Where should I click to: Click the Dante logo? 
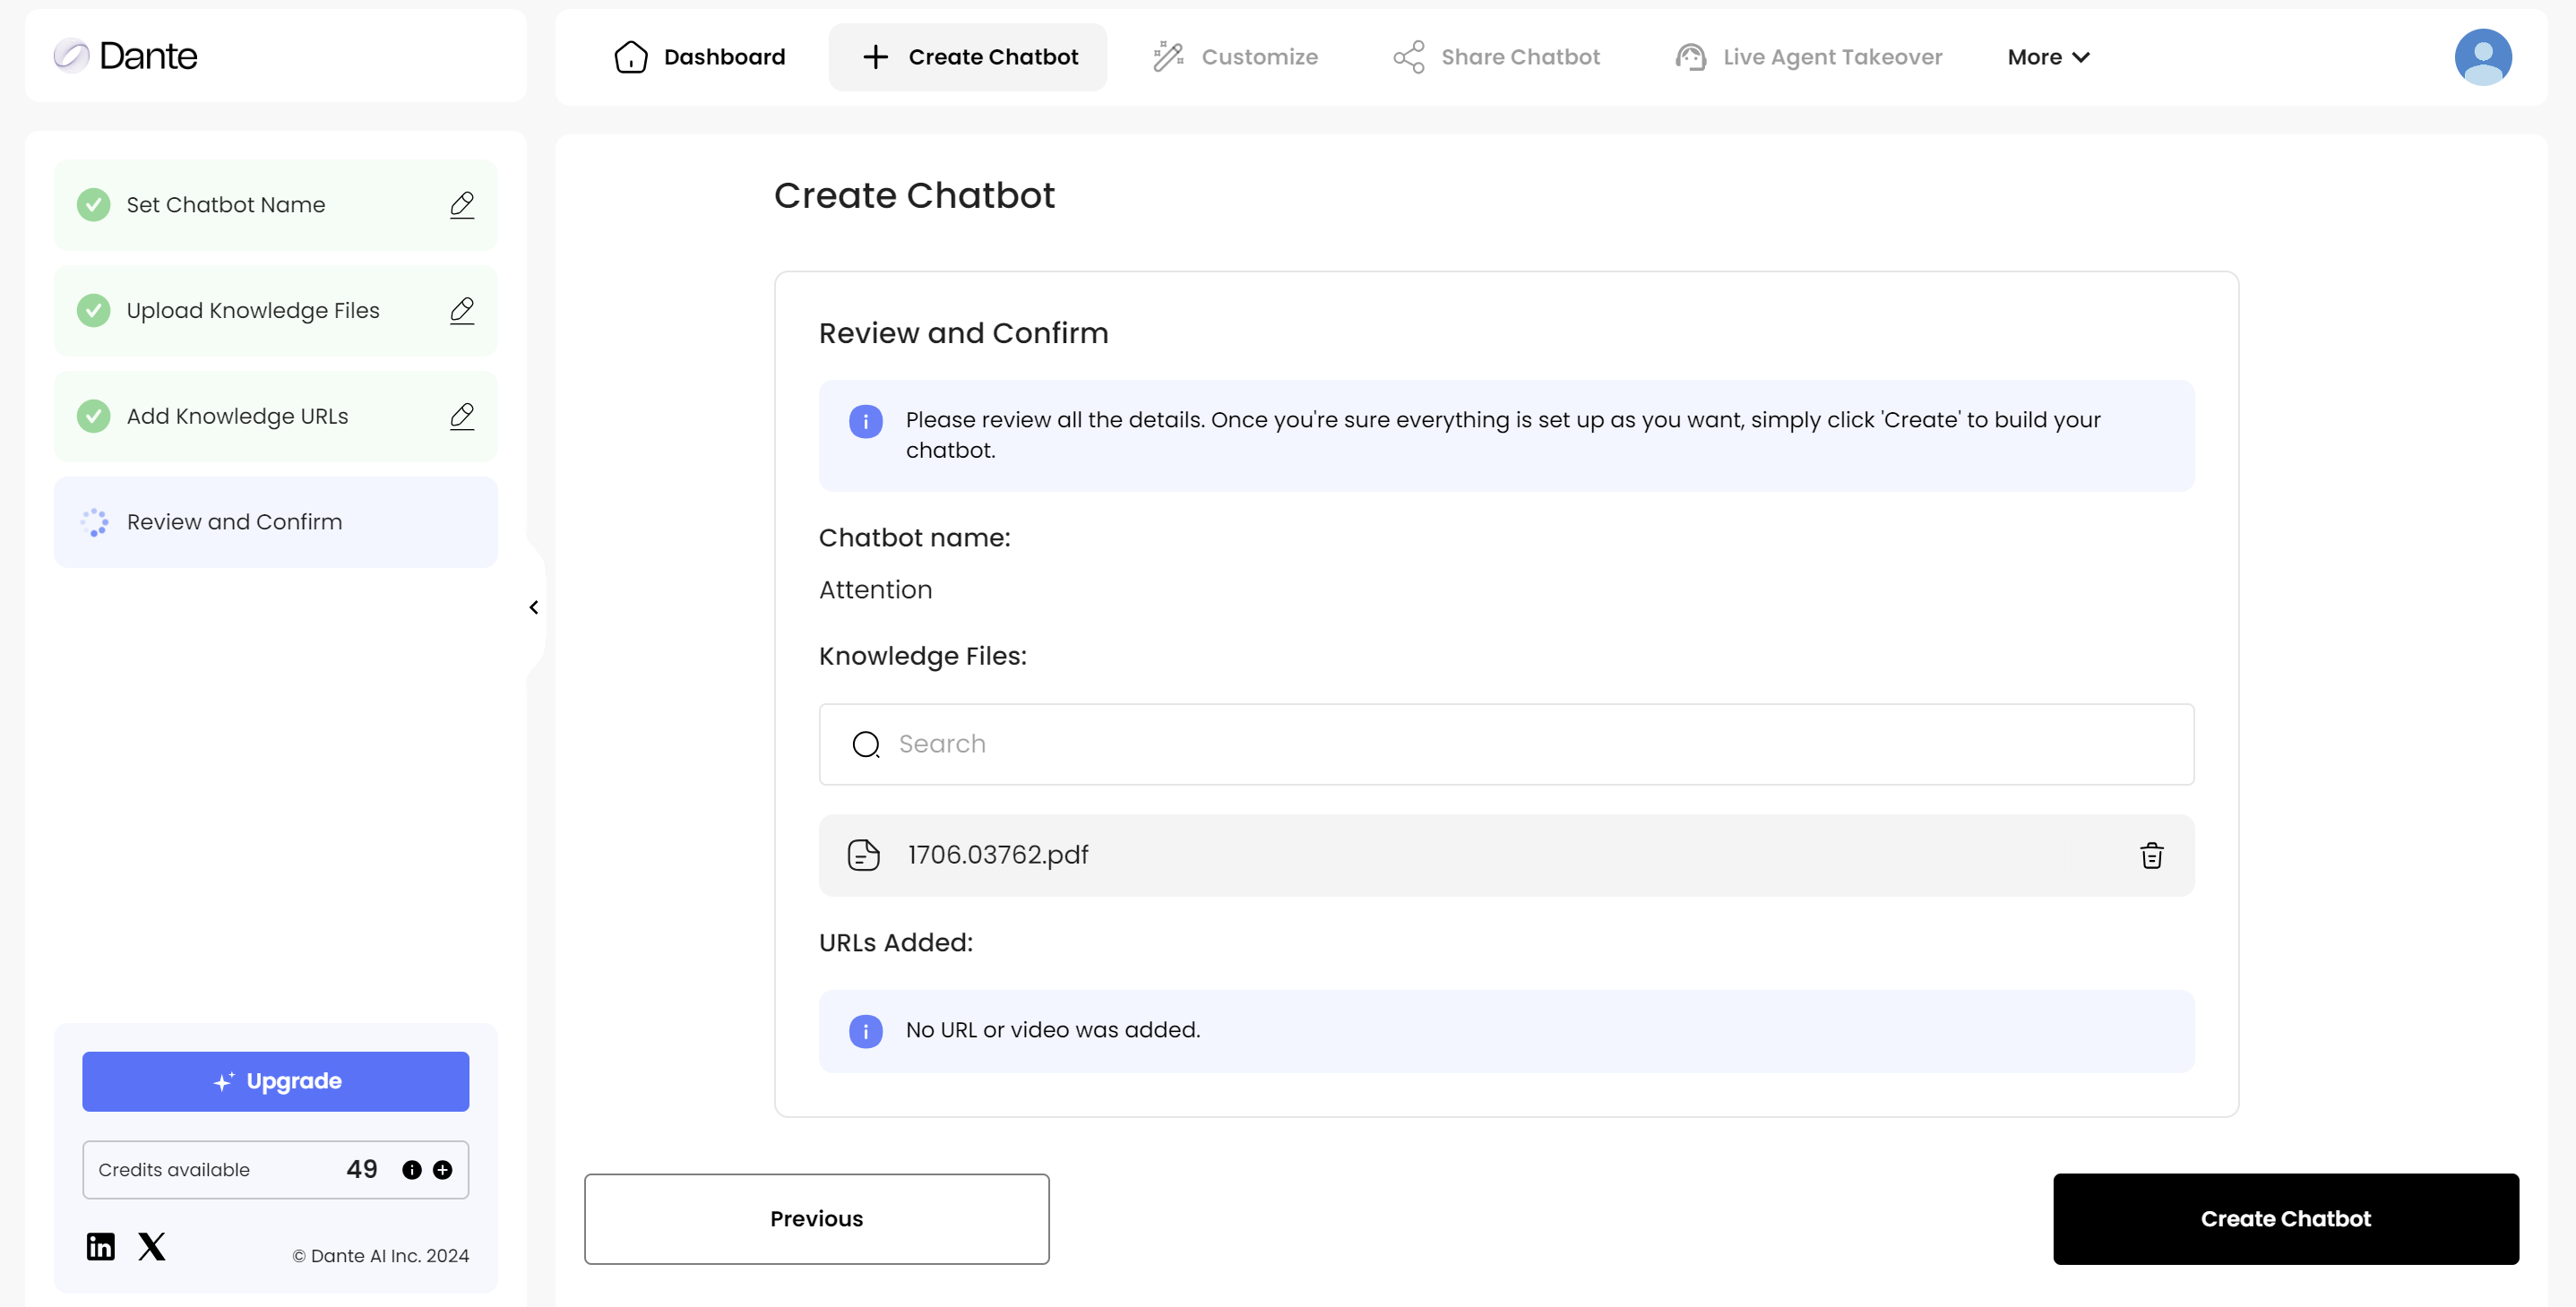click(x=126, y=56)
